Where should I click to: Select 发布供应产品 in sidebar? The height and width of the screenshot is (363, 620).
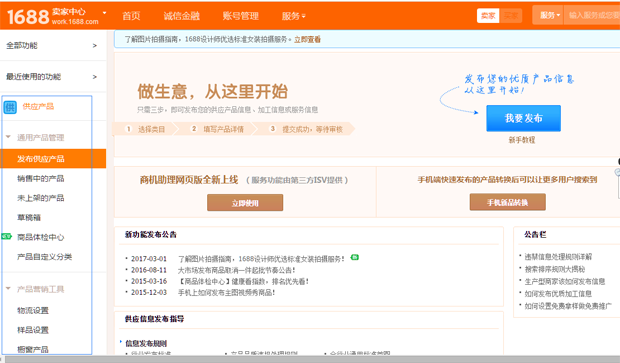(x=53, y=159)
